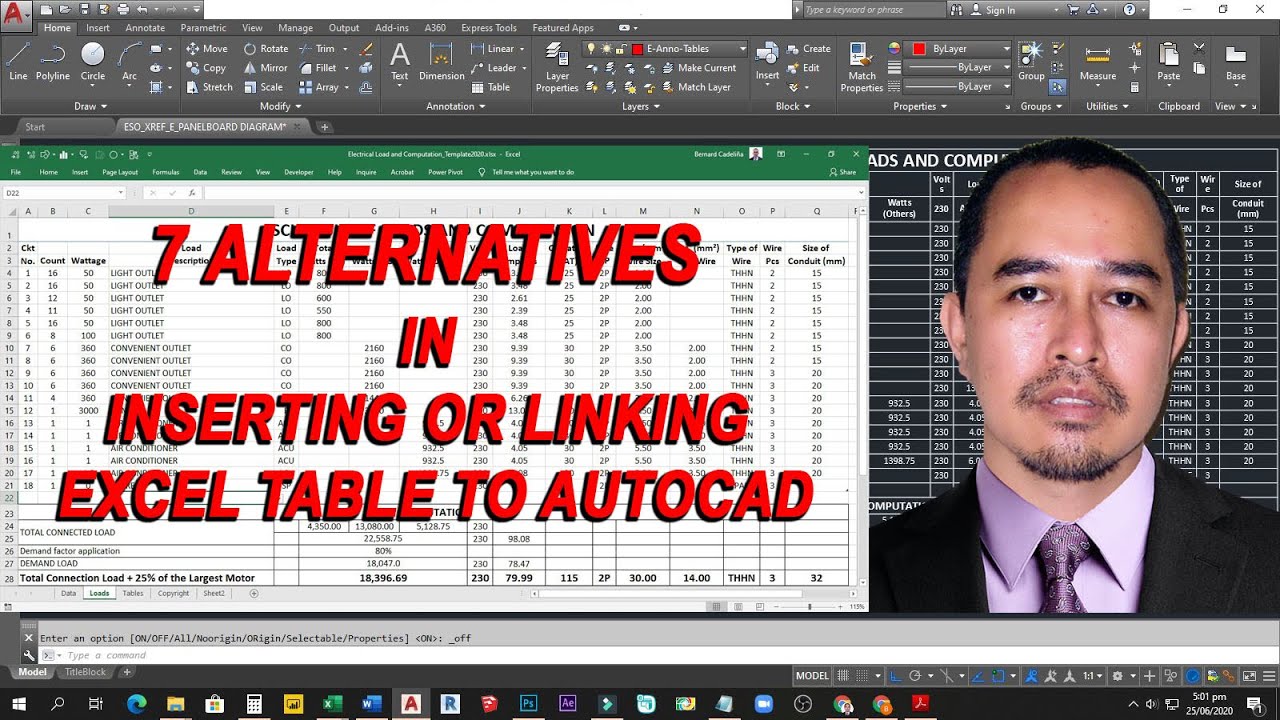Open the Express Tools tab
The width and height of the screenshot is (1280, 720).
click(x=489, y=28)
